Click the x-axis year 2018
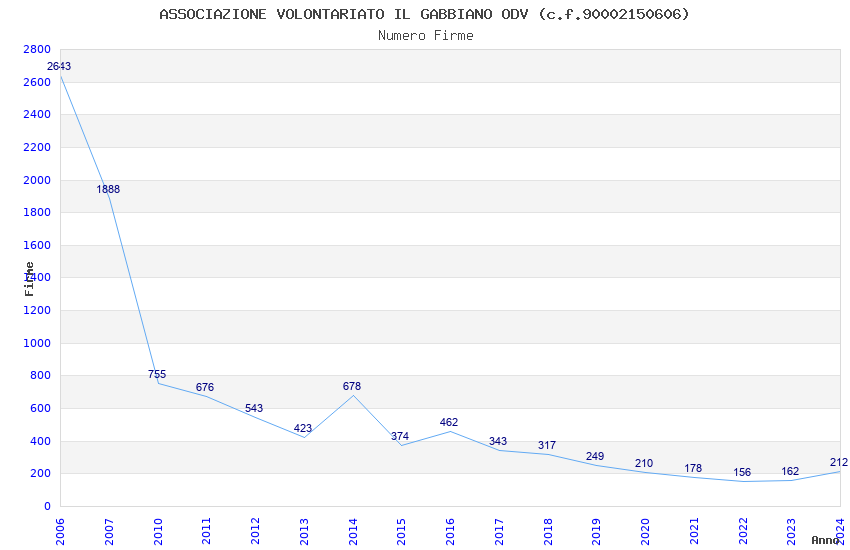 548,531
